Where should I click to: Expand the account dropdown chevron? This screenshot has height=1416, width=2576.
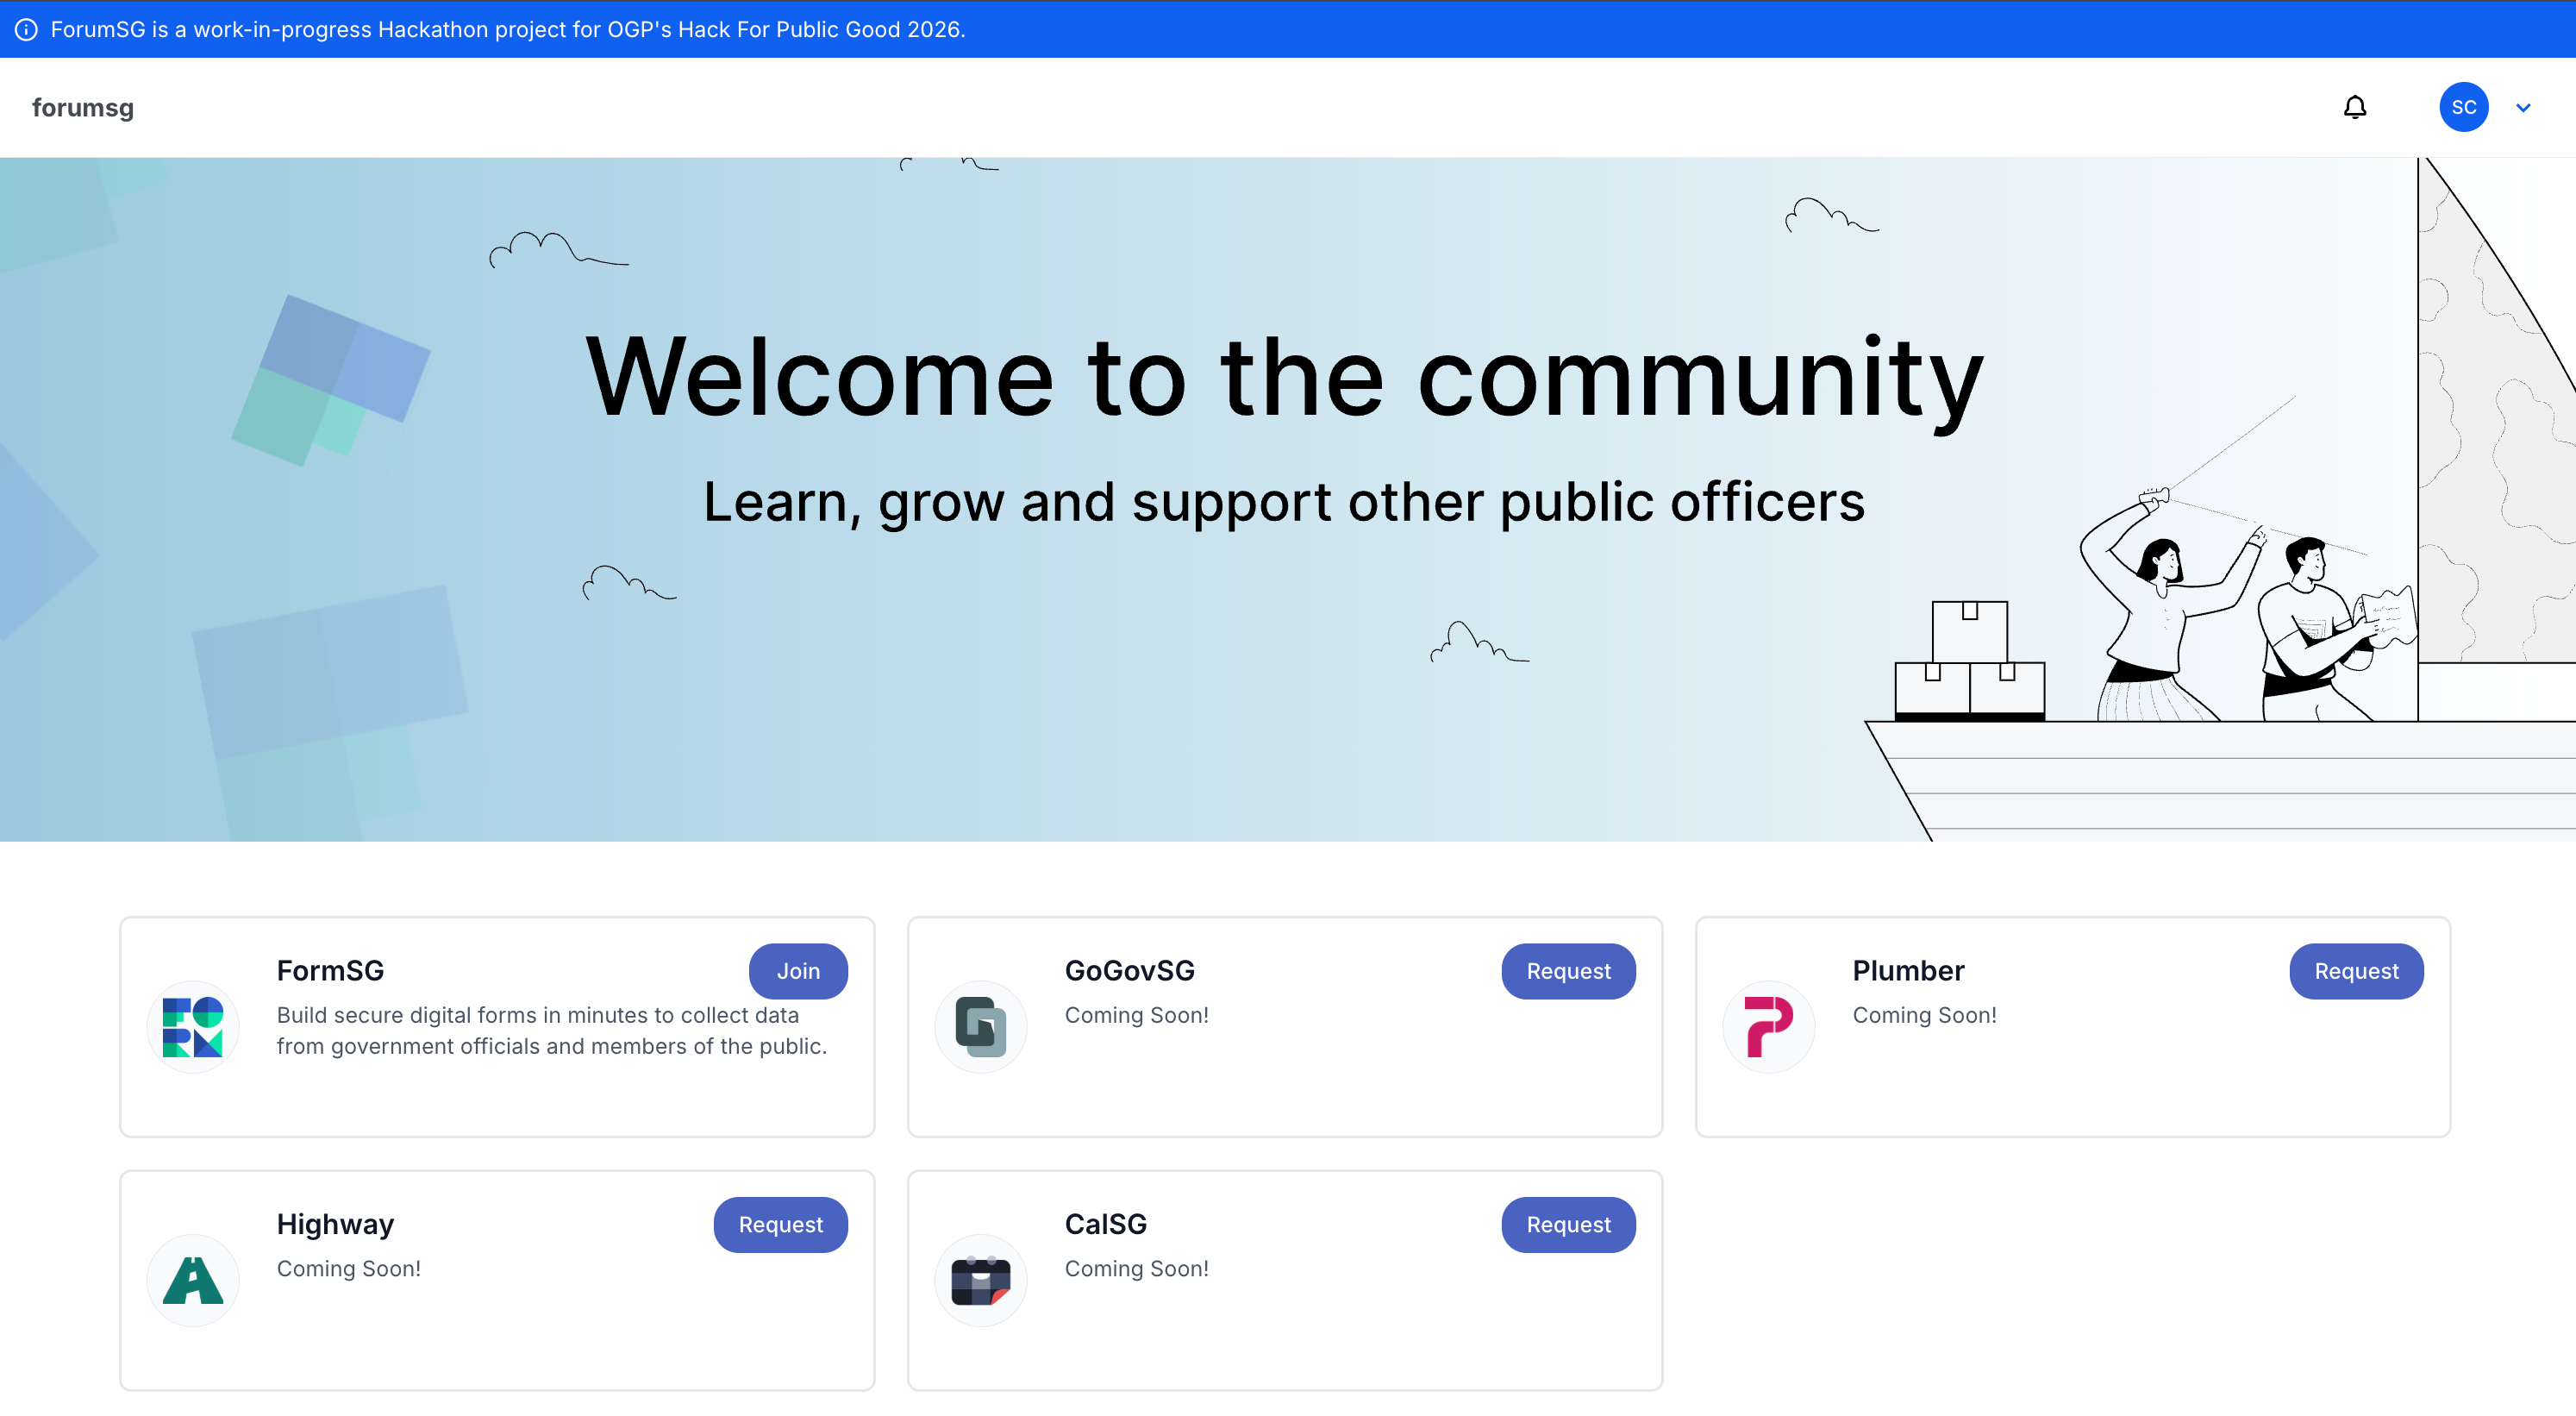click(x=2524, y=107)
